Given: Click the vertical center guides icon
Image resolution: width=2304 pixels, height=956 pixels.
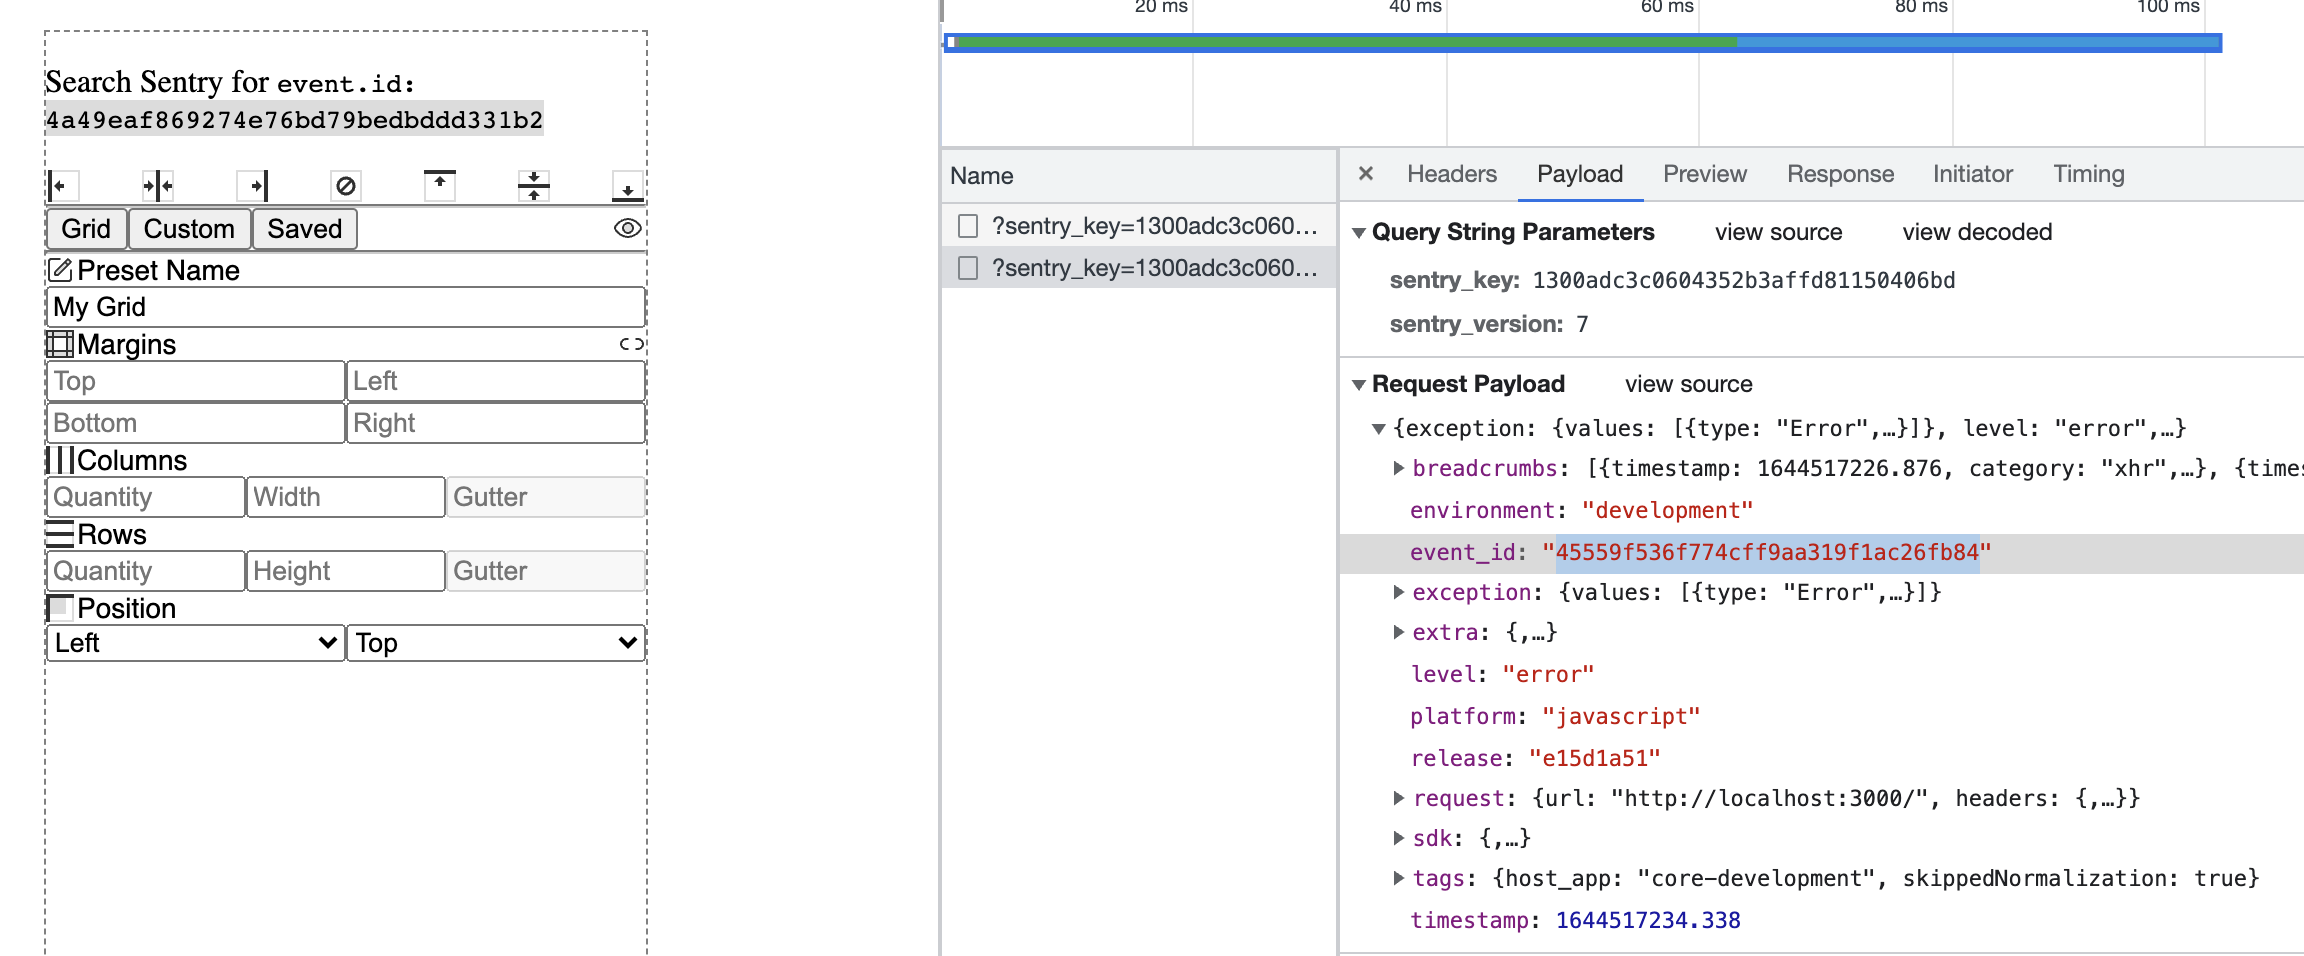Looking at the screenshot, I should click(157, 185).
